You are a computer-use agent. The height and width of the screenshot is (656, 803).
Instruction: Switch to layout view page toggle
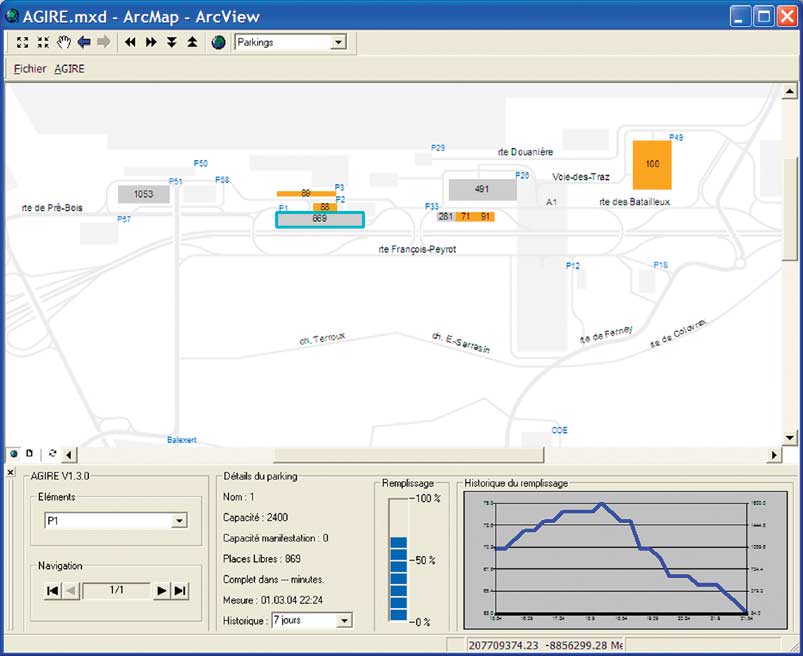click(x=30, y=453)
